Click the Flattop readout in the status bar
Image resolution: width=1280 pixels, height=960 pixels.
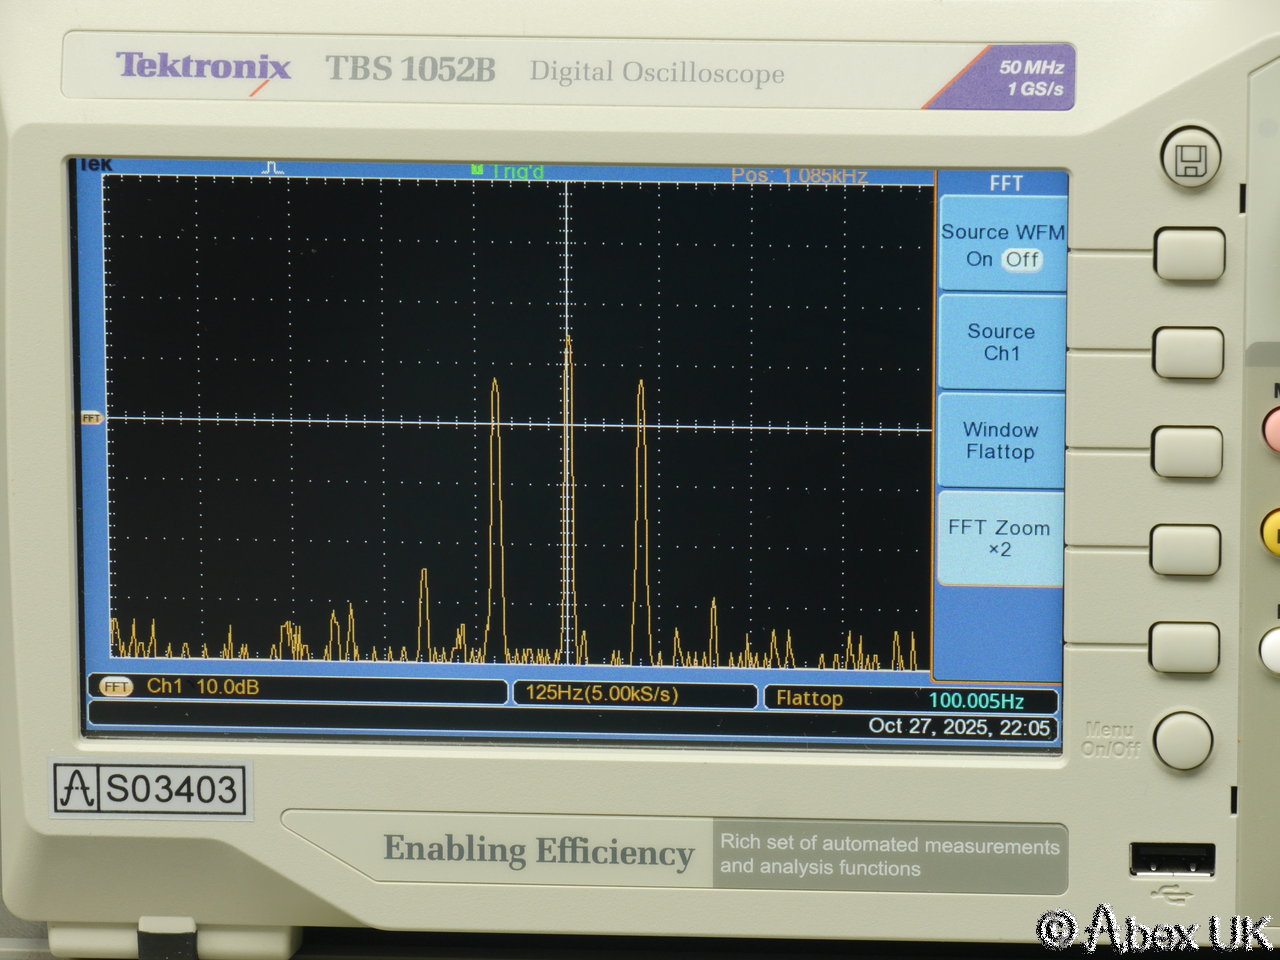tap(809, 698)
